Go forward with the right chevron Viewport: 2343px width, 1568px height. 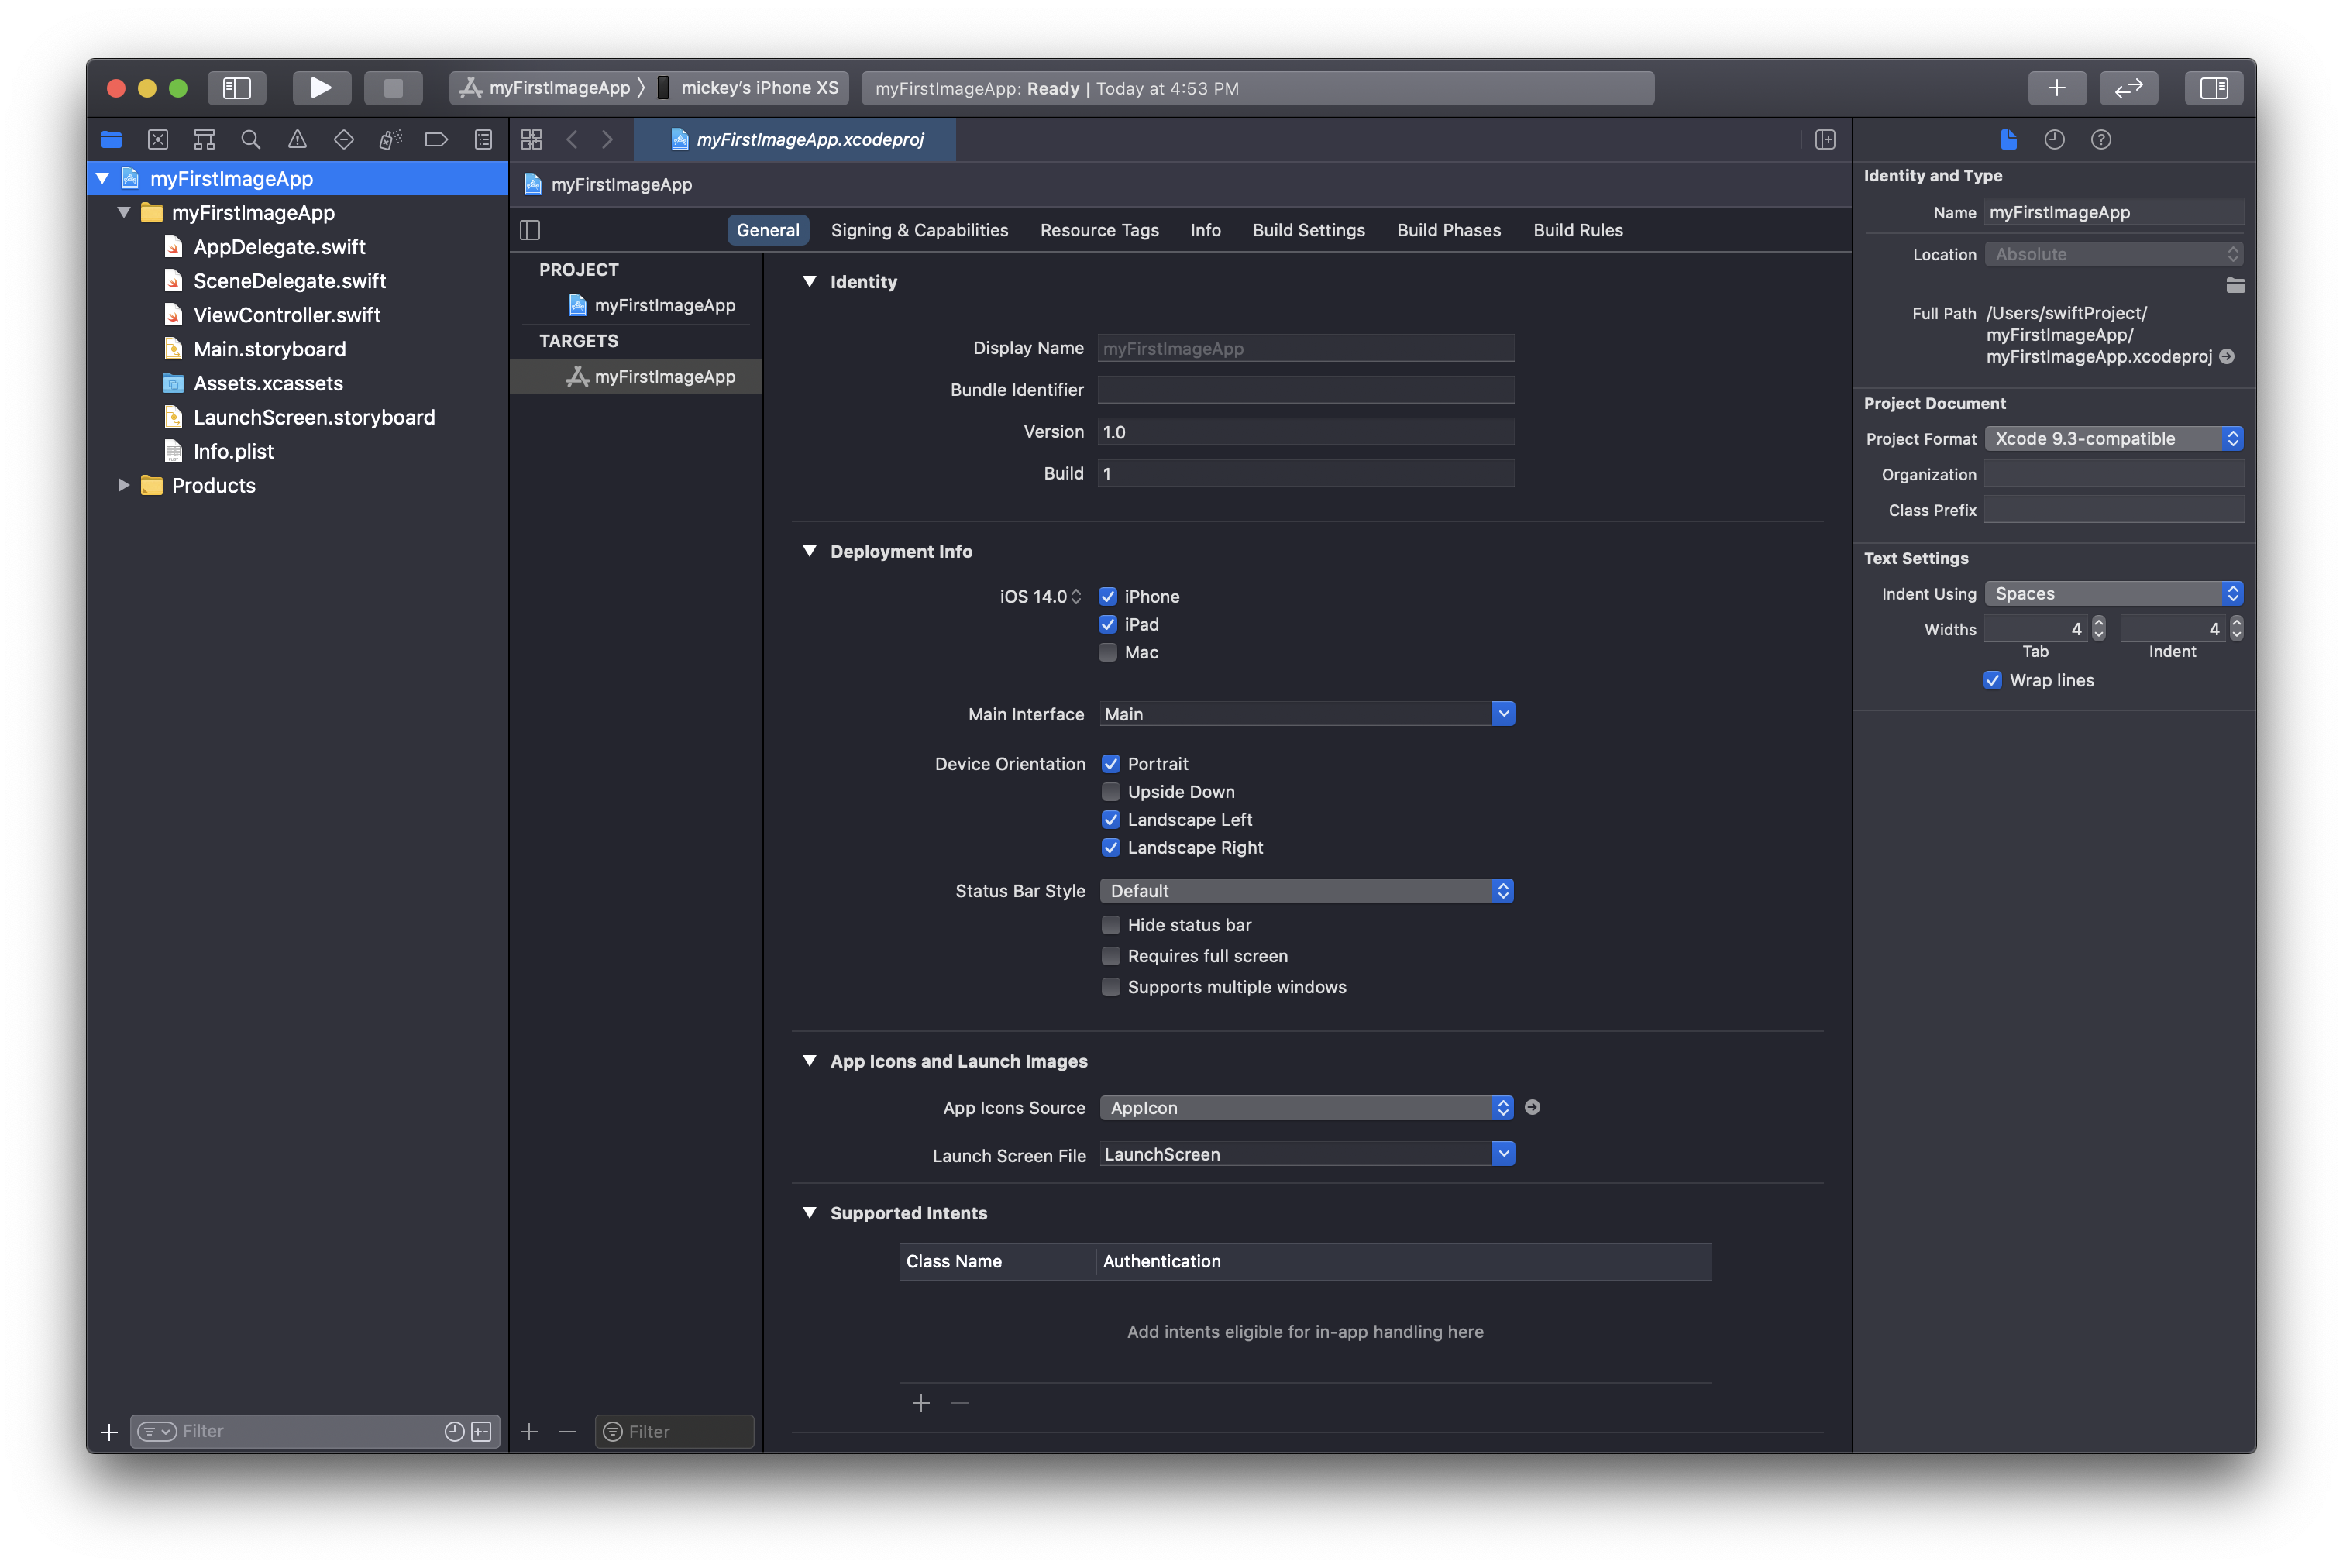(607, 140)
